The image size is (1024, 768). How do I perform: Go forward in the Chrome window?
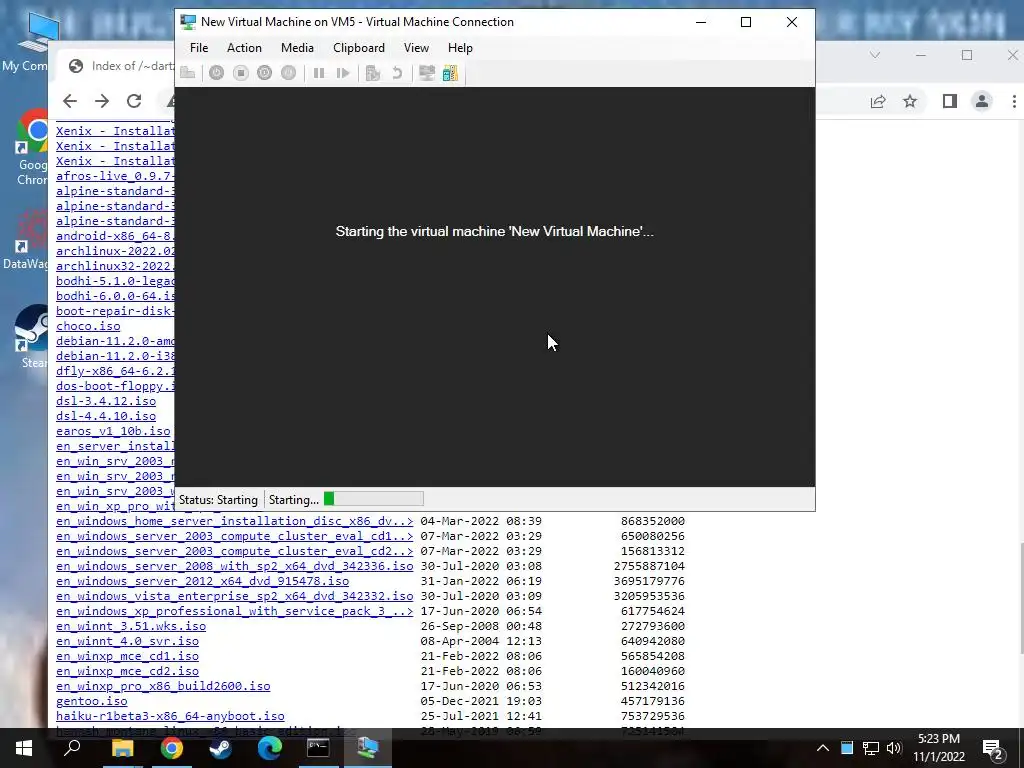click(x=101, y=101)
